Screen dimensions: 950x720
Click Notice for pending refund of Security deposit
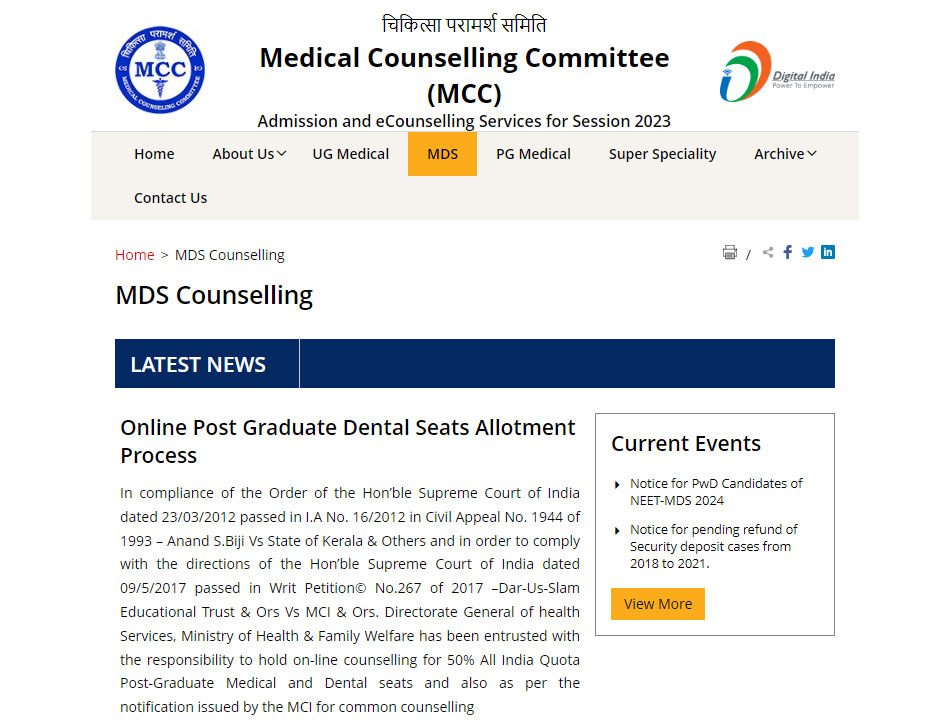(x=716, y=546)
